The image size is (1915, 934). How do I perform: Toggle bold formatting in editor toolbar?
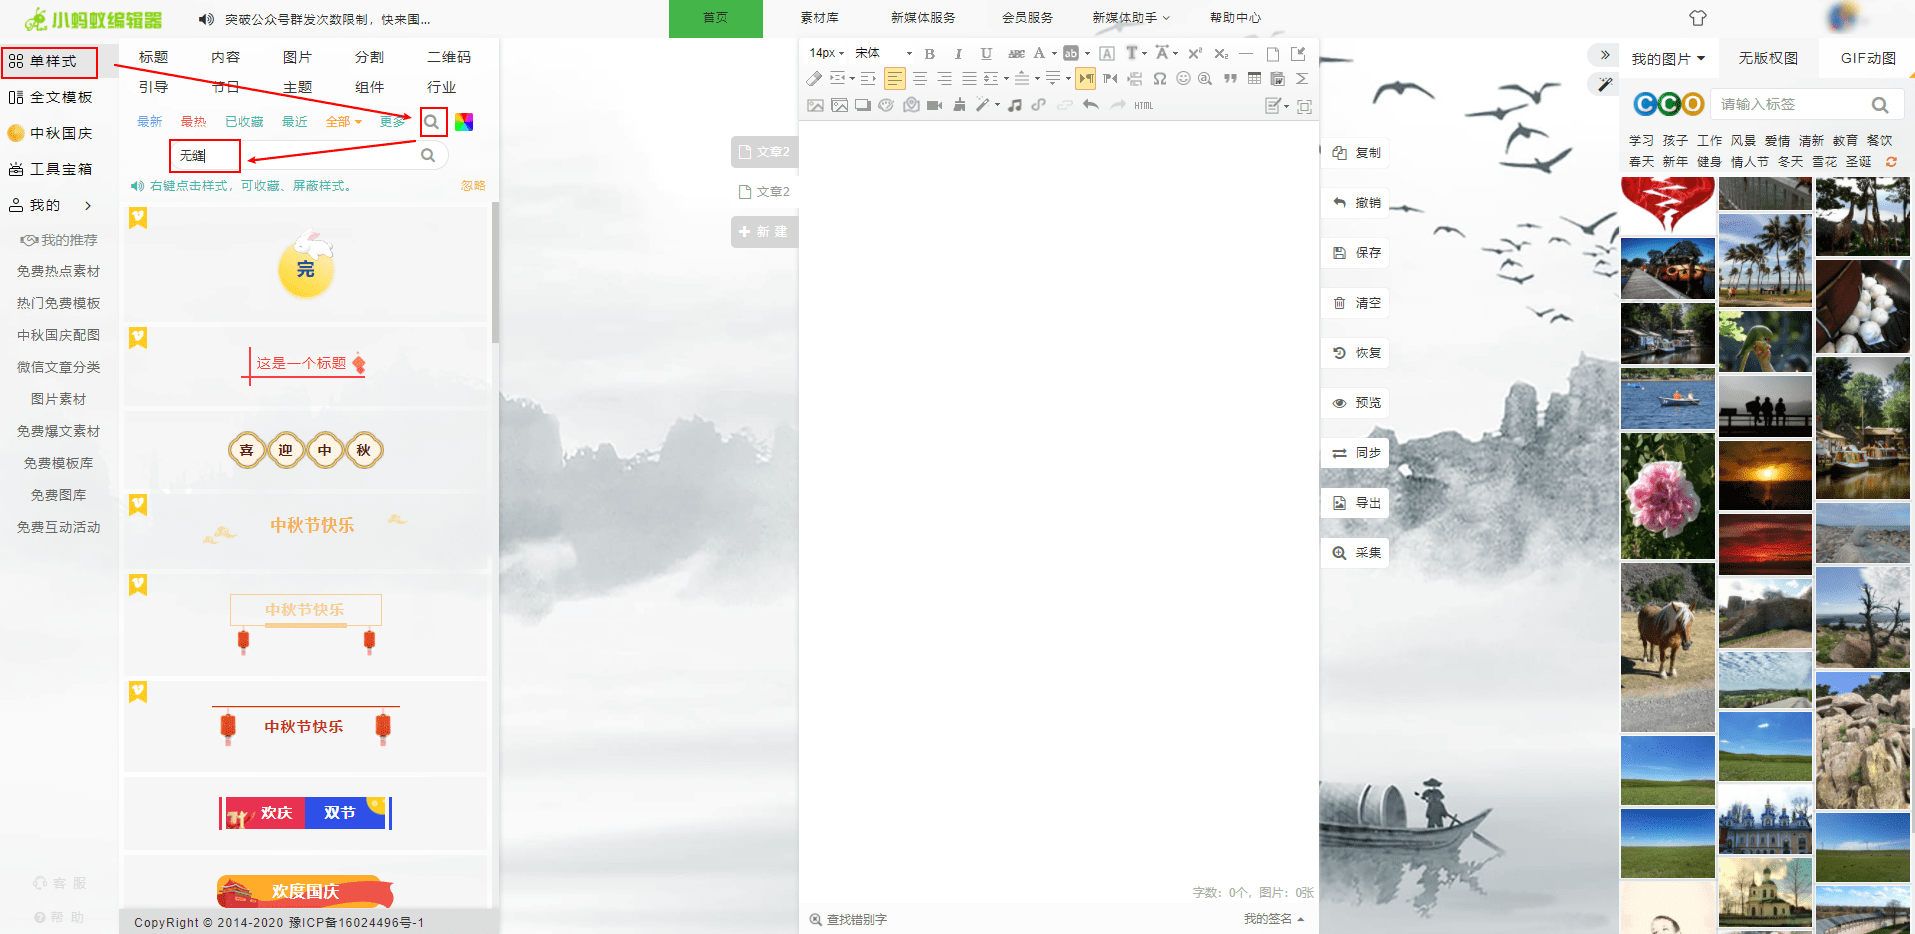tap(930, 54)
